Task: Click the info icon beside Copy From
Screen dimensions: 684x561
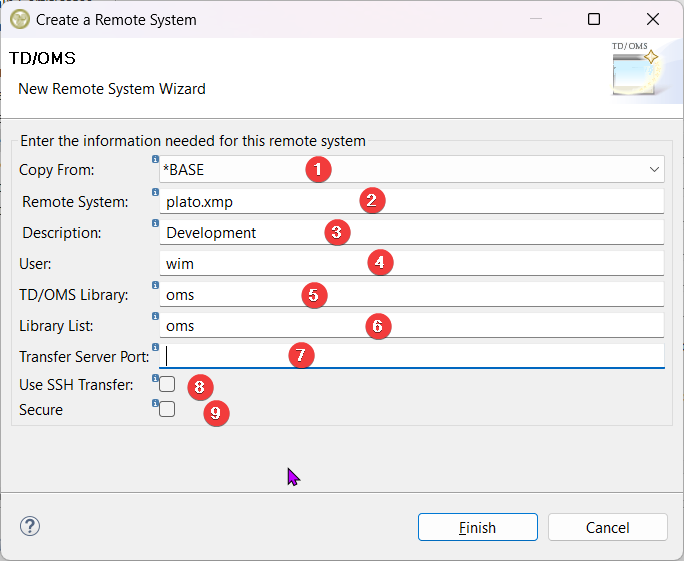Action: (155, 159)
